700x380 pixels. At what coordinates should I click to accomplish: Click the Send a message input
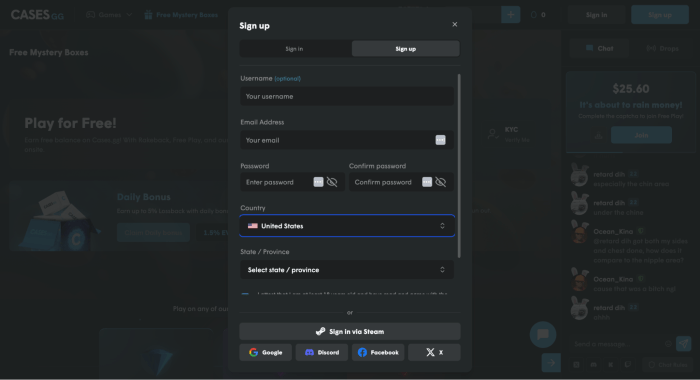coord(617,344)
